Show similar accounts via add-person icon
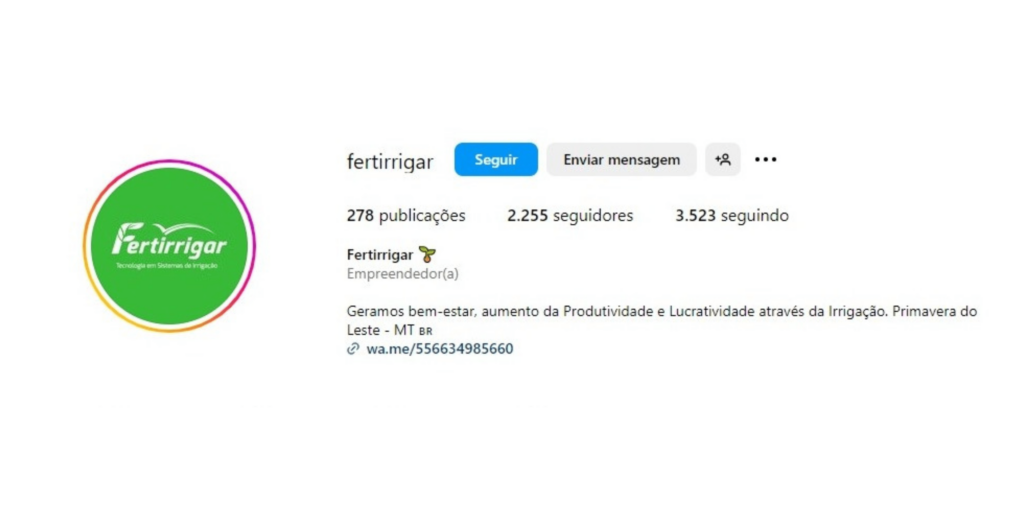The width and height of the screenshot is (1024, 512). (722, 159)
